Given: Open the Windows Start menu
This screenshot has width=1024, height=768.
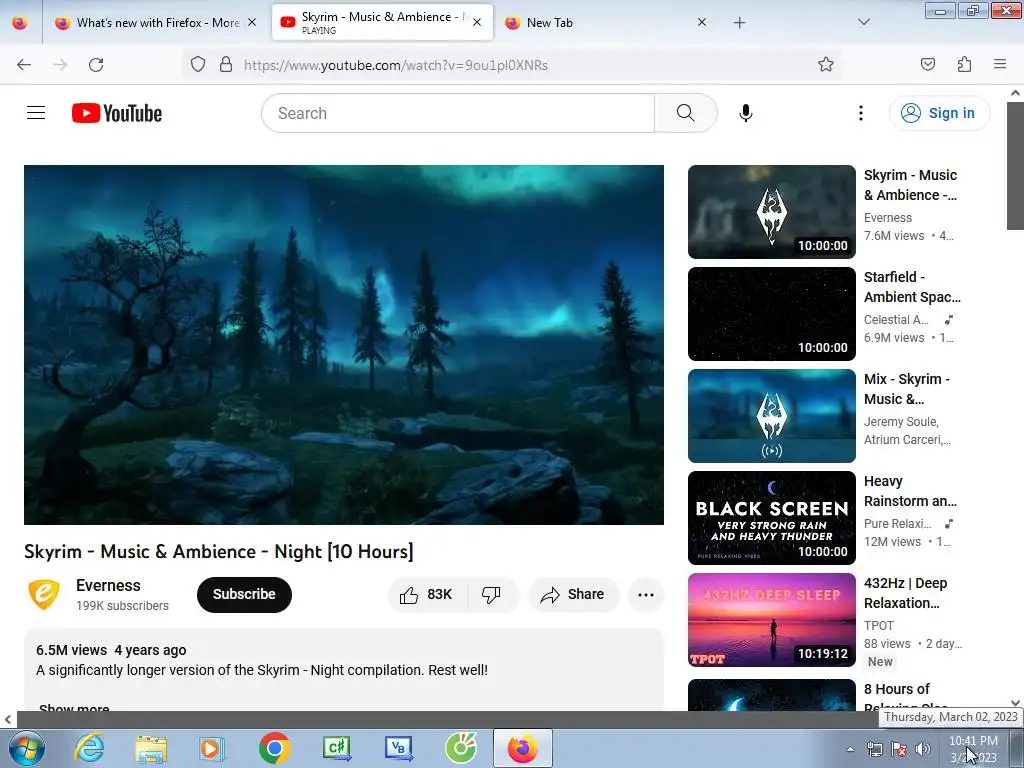Looking at the screenshot, I should (27, 748).
